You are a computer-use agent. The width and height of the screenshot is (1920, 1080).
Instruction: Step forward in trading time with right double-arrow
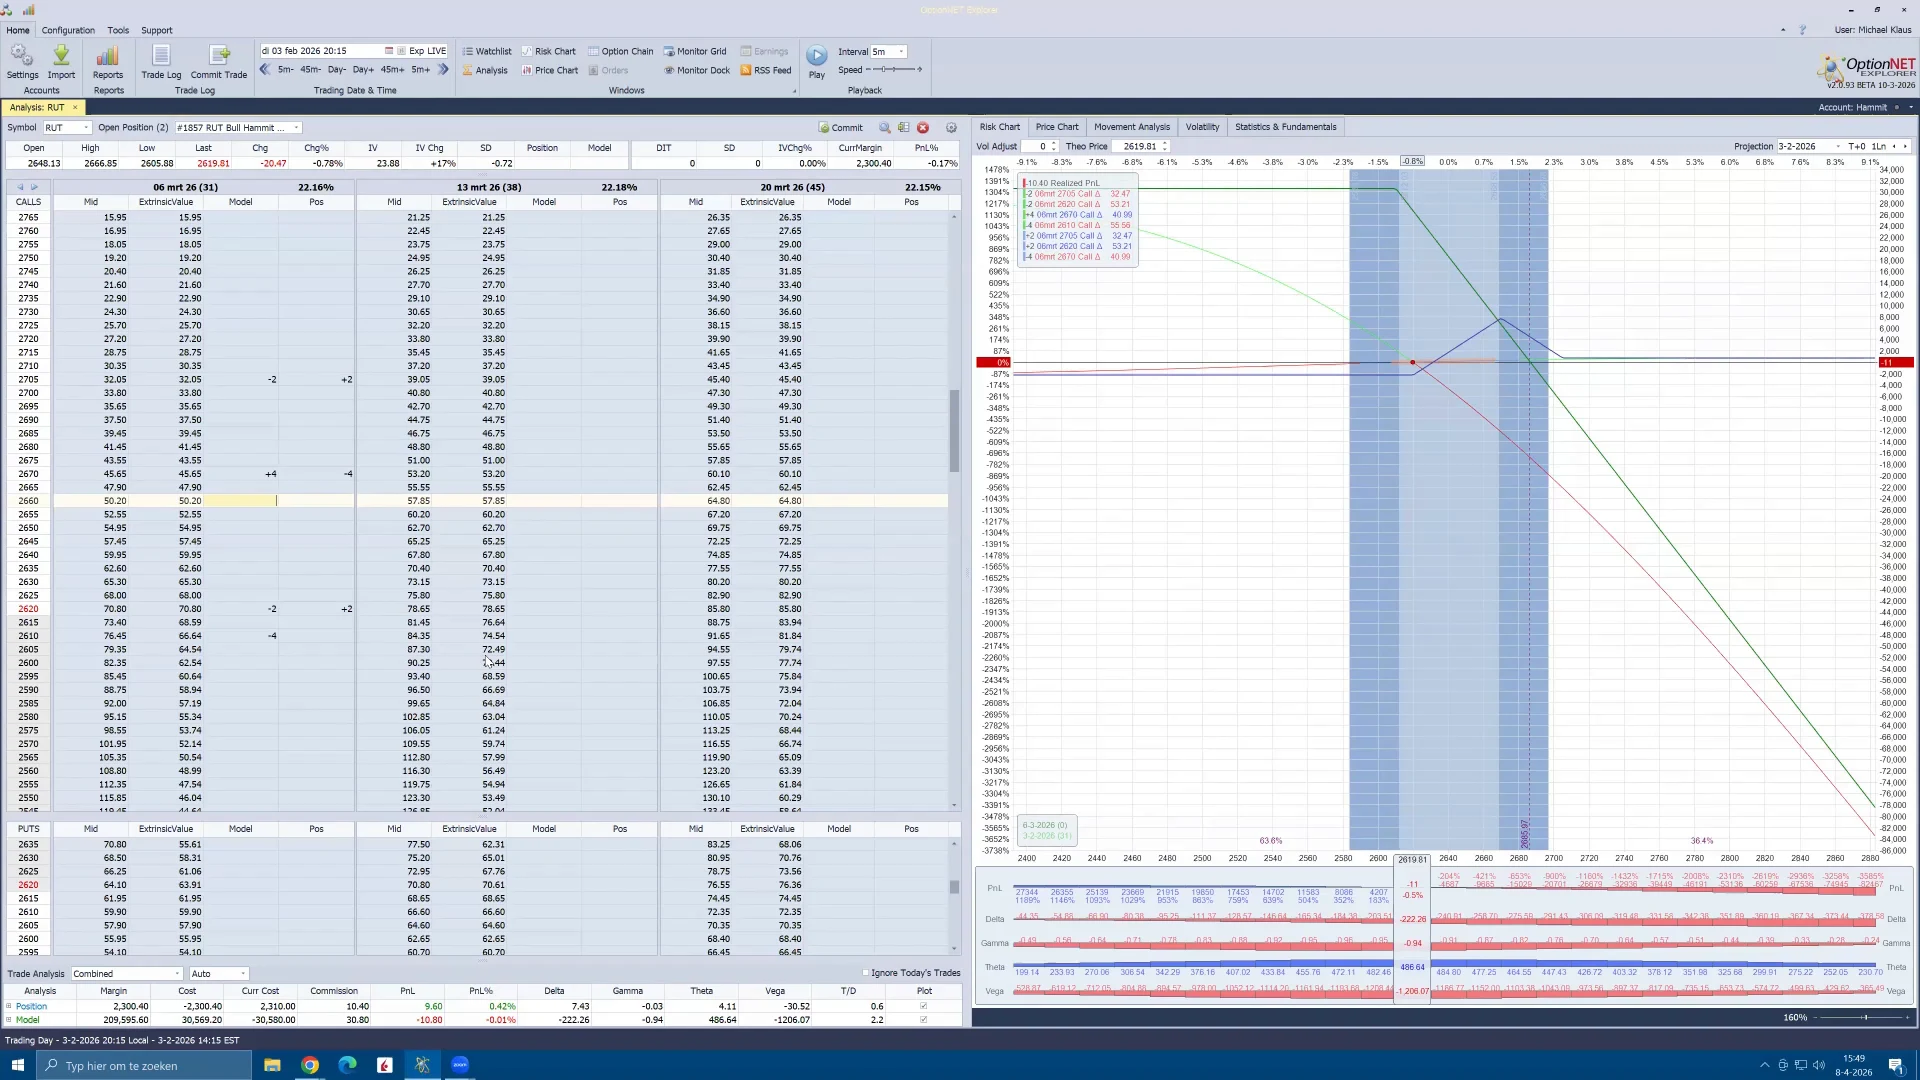tap(443, 70)
